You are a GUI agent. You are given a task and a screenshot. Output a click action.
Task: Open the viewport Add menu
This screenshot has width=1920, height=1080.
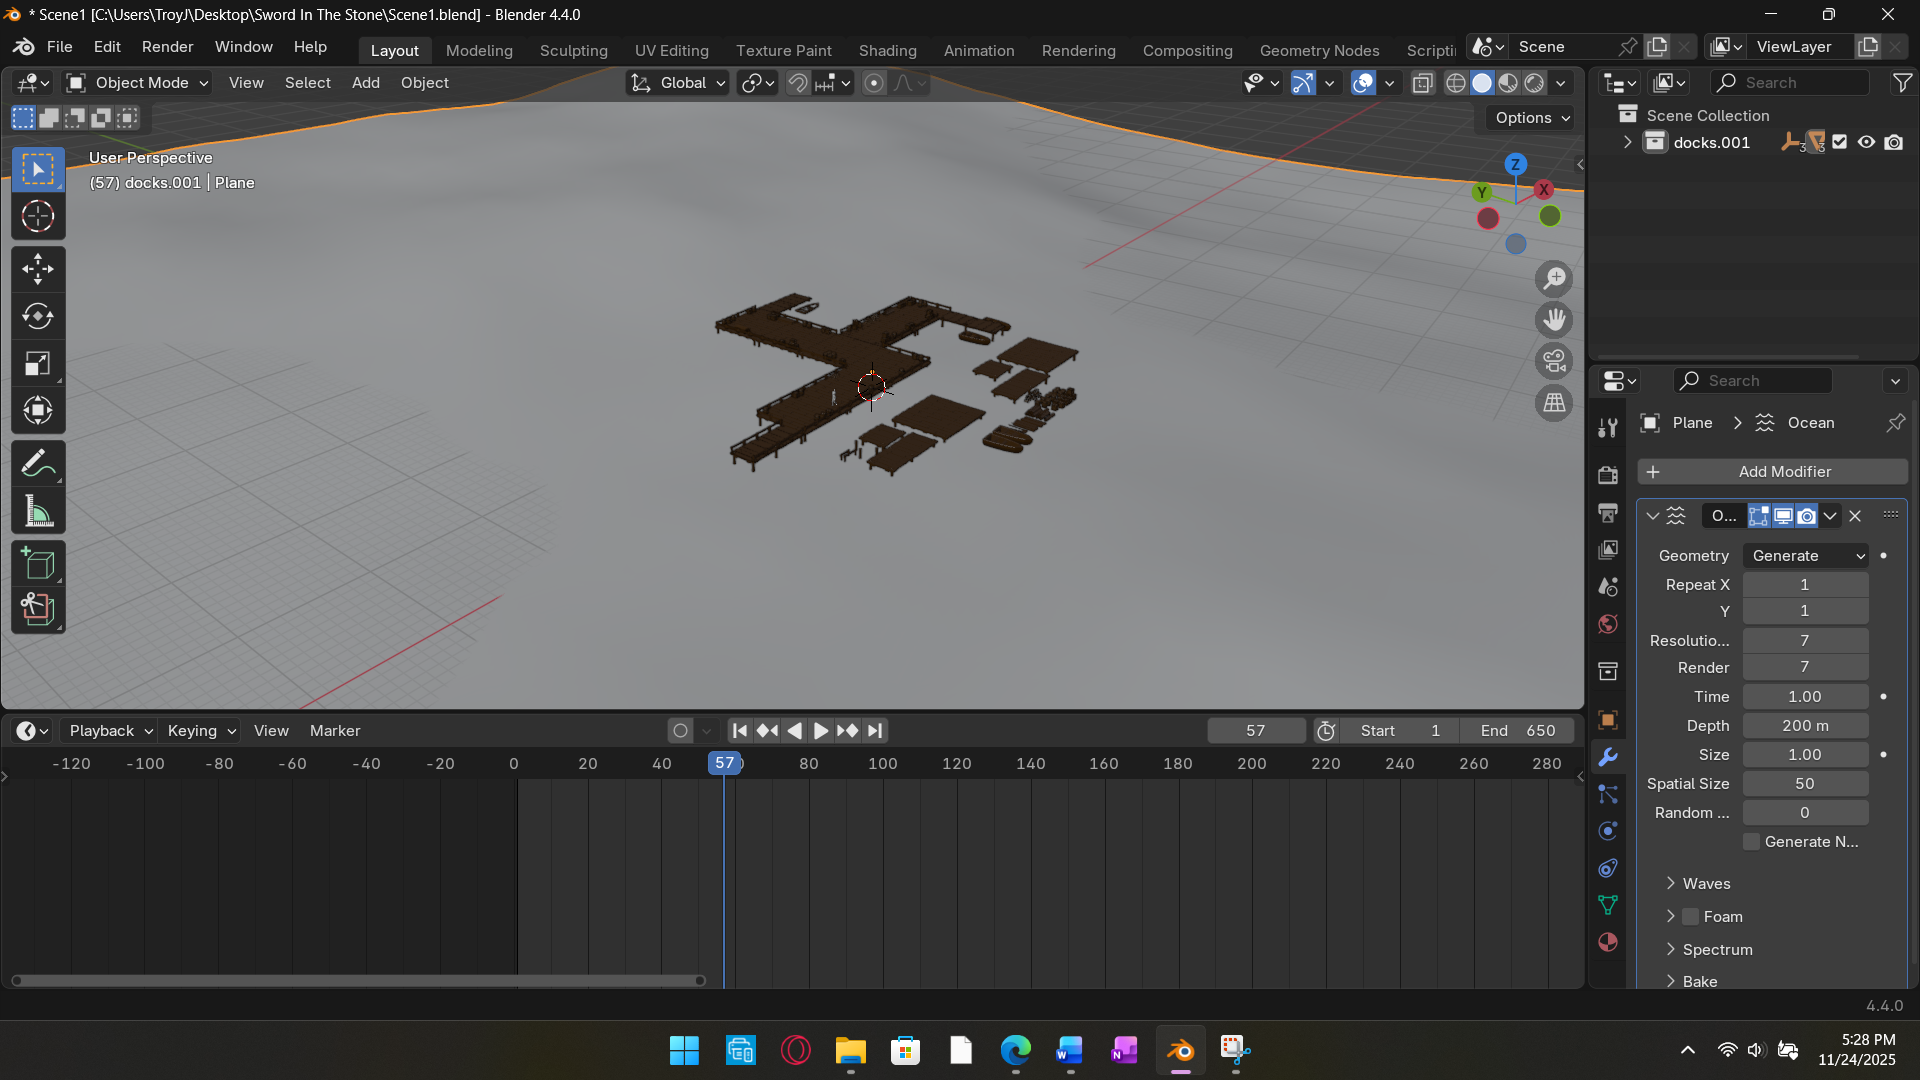(365, 83)
